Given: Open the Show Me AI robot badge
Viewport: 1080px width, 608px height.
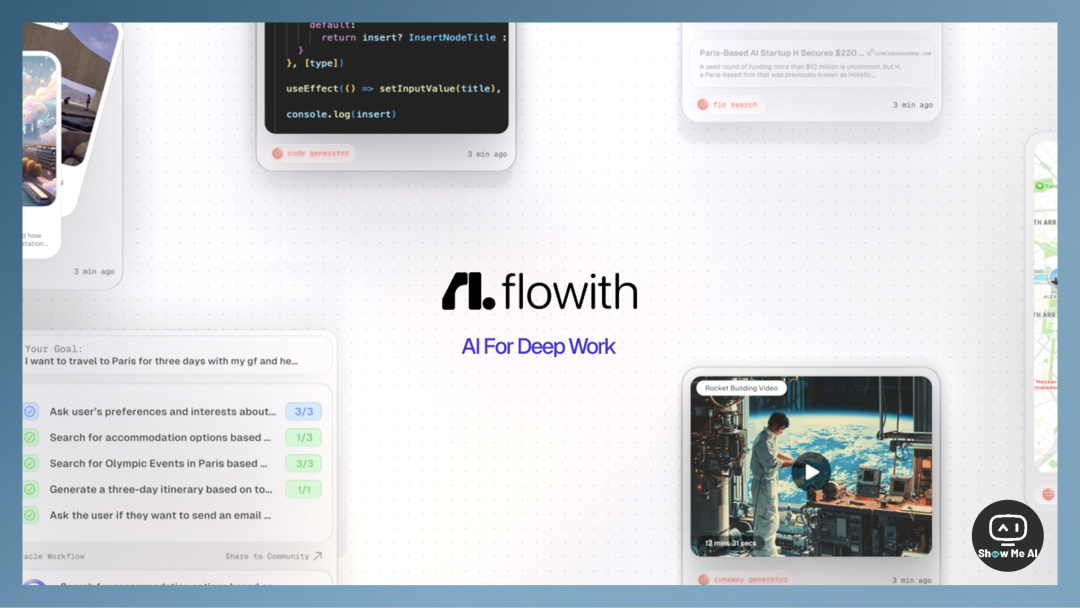Looking at the screenshot, I should coord(1007,535).
